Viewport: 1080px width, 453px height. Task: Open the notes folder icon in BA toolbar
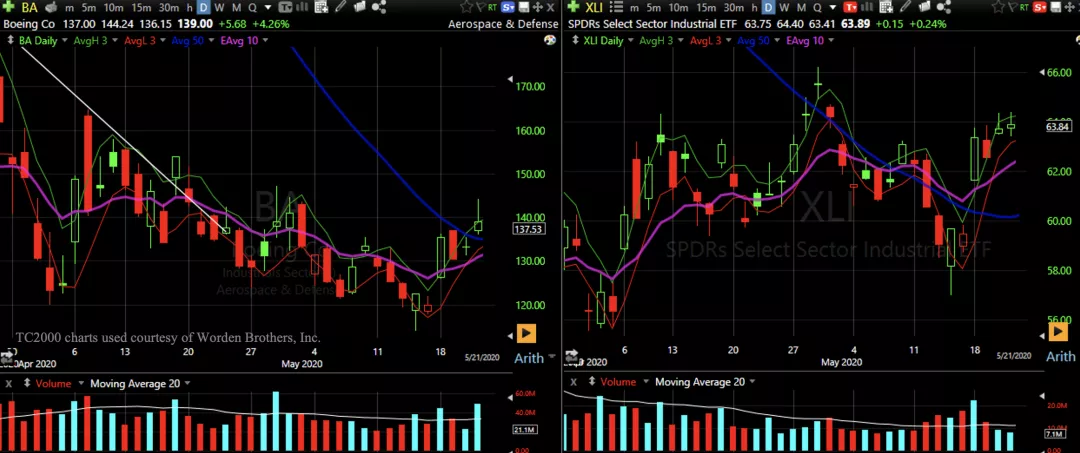coord(360,7)
